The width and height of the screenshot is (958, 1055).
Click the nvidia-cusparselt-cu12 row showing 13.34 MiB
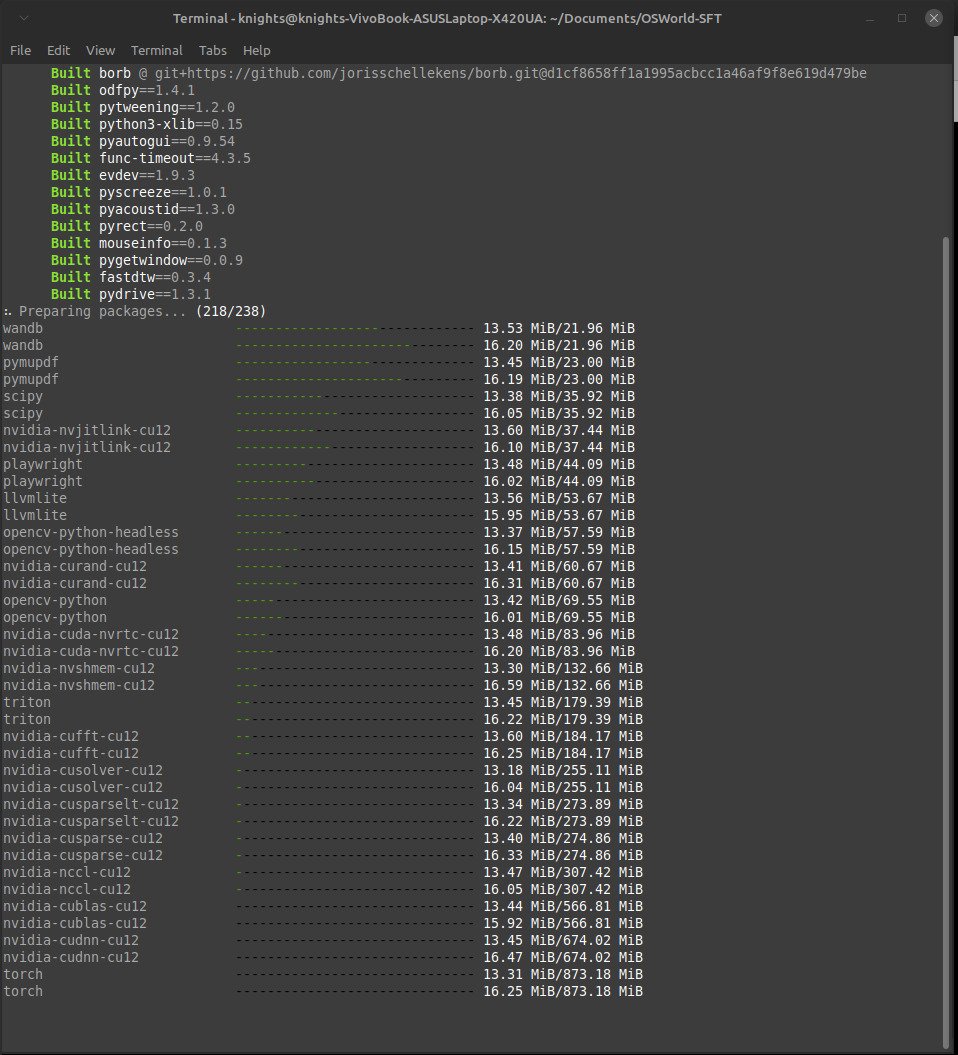(323, 804)
